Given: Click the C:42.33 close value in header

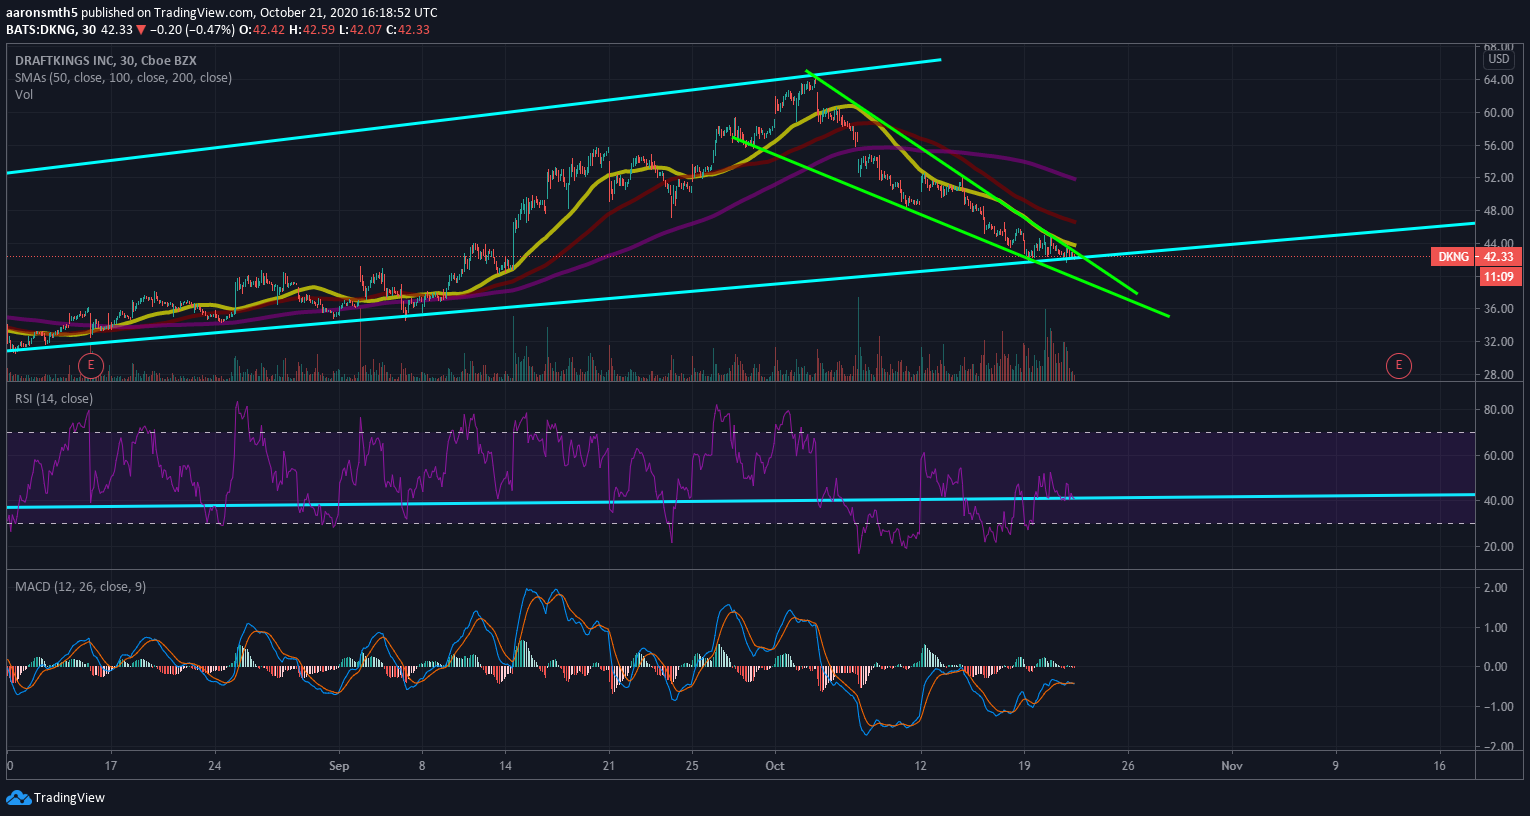Looking at the screenshot, I should click(408, 30).
